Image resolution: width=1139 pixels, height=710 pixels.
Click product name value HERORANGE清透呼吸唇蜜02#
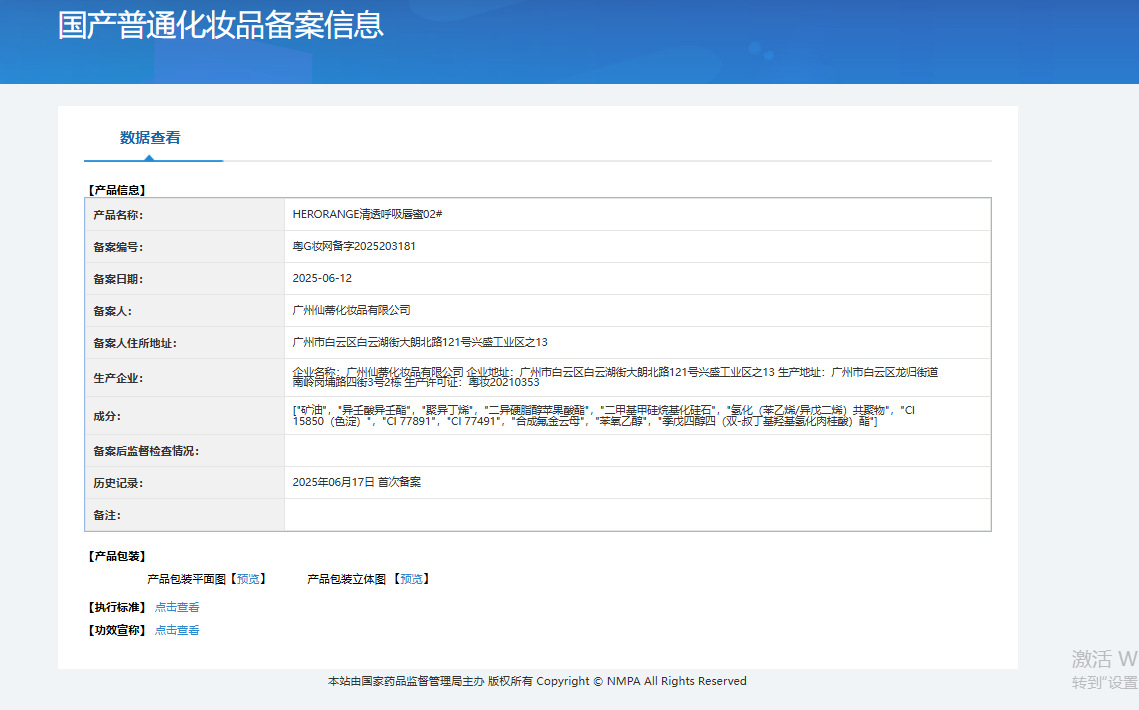click(368, 214)
